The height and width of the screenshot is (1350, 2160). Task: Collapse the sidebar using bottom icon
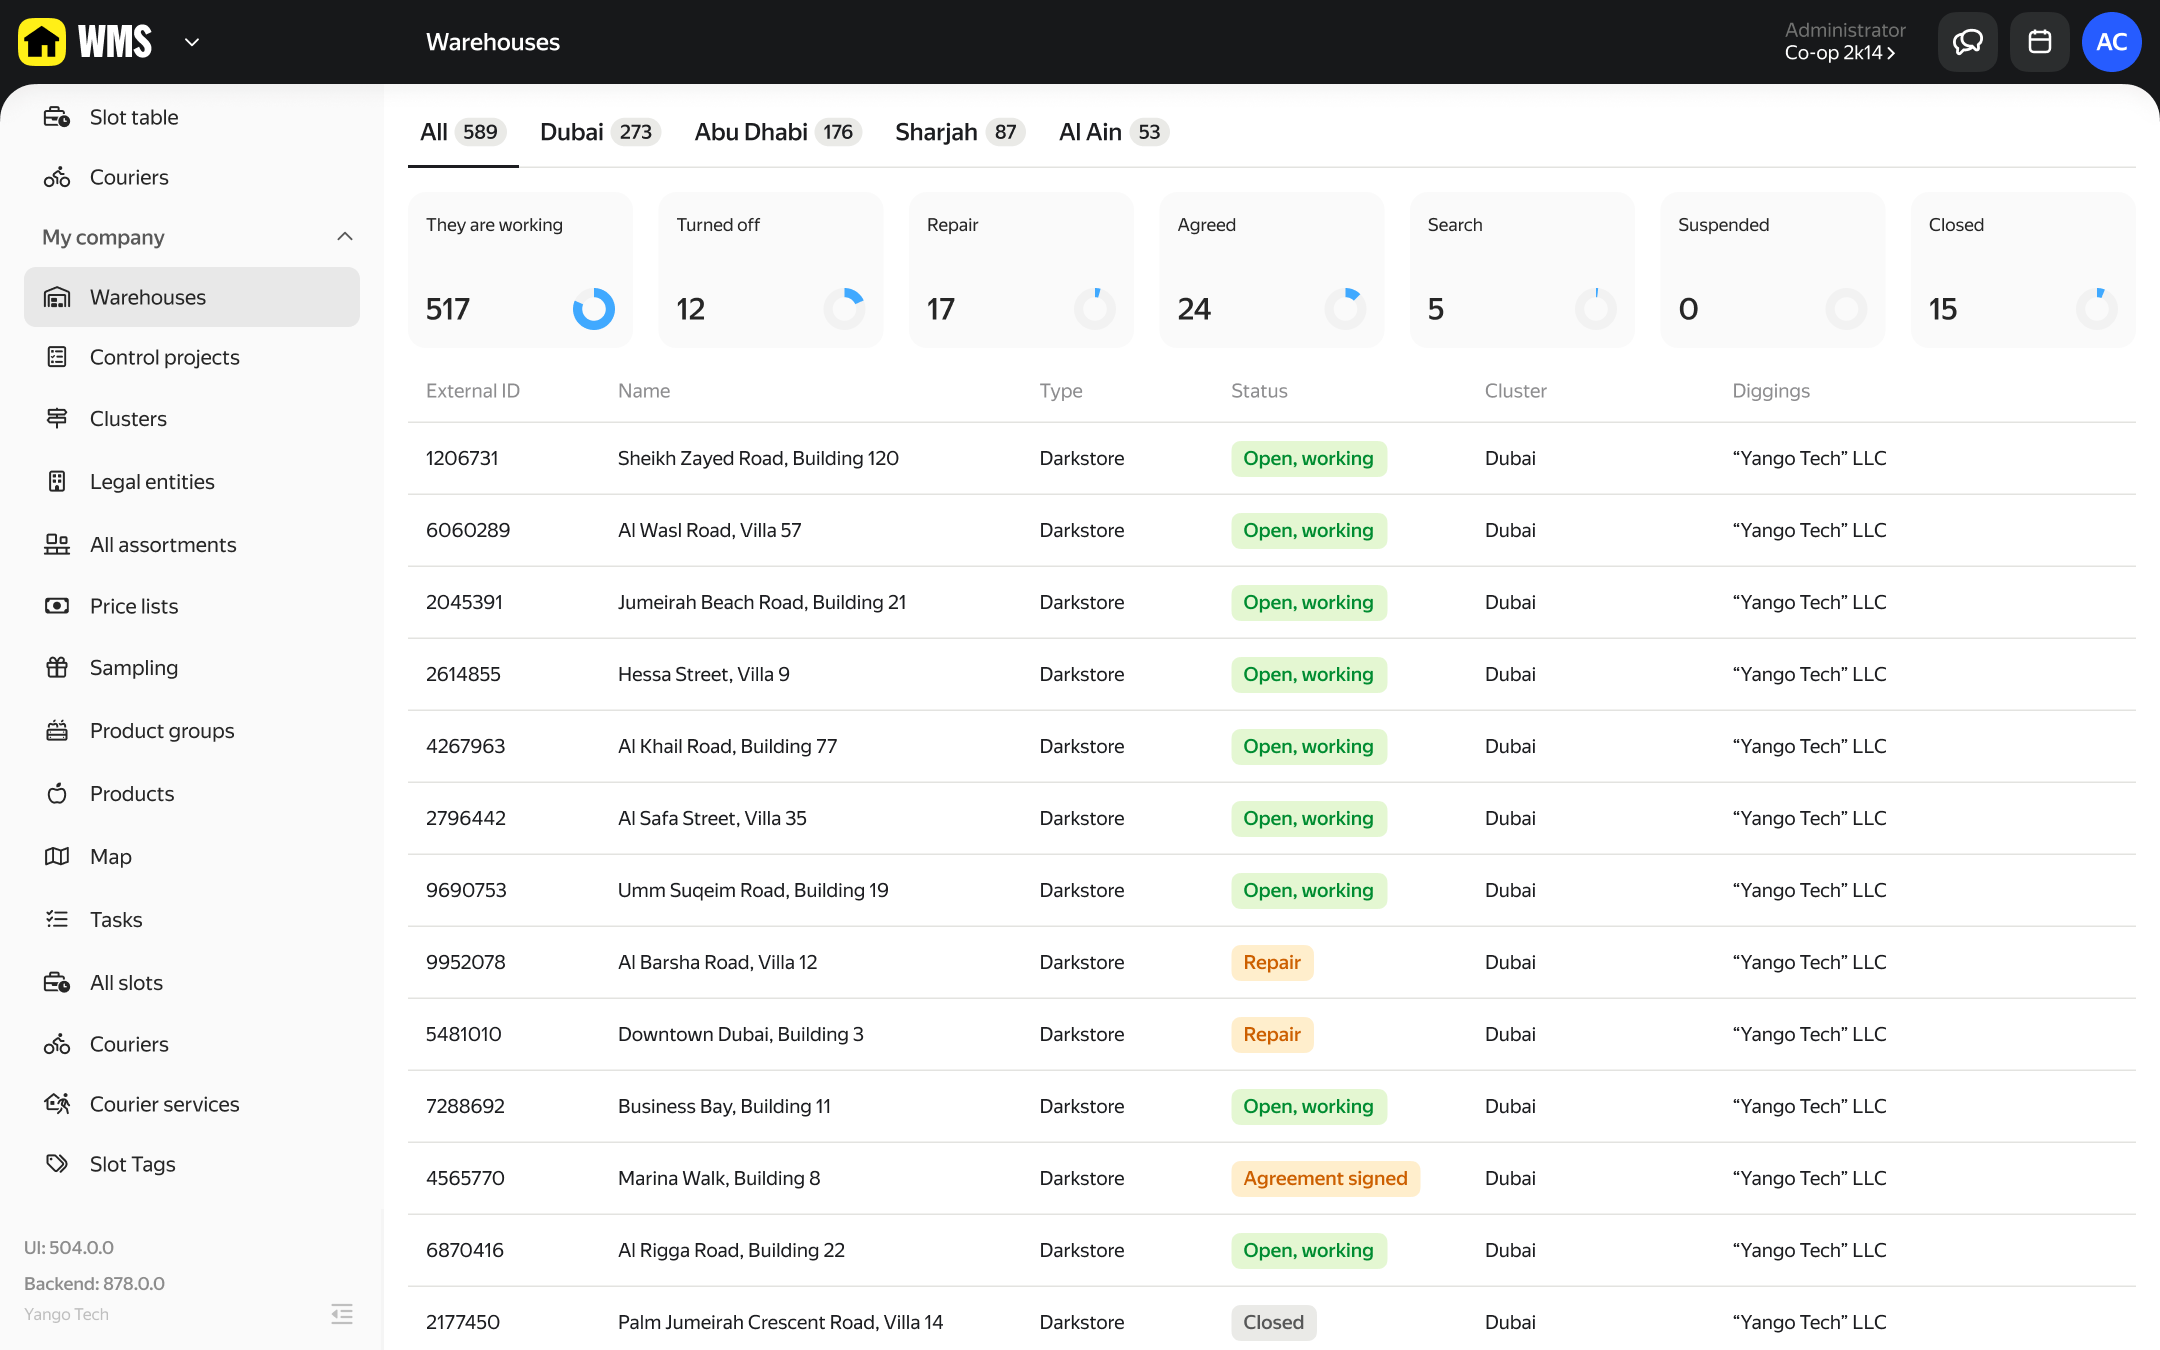click(342, 1314)
